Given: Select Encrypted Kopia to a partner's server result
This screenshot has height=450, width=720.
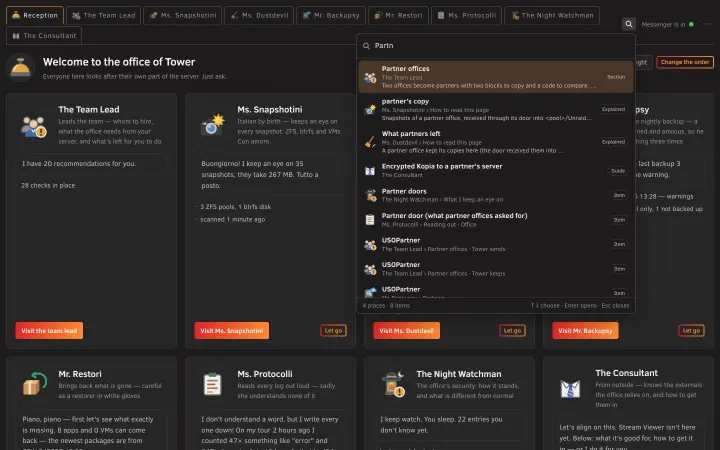Looking at the screenshot, I should pos(496,170).
